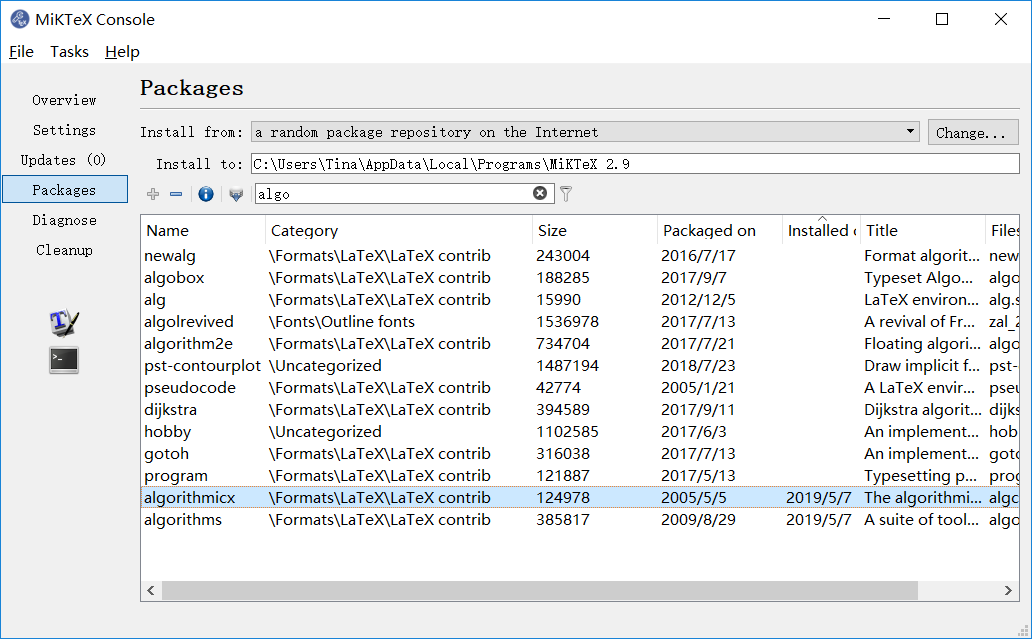Launch TeXworks from the sidebar icon
The image size is (1032, 639).
pyautogui.click(x=64, y=322)
